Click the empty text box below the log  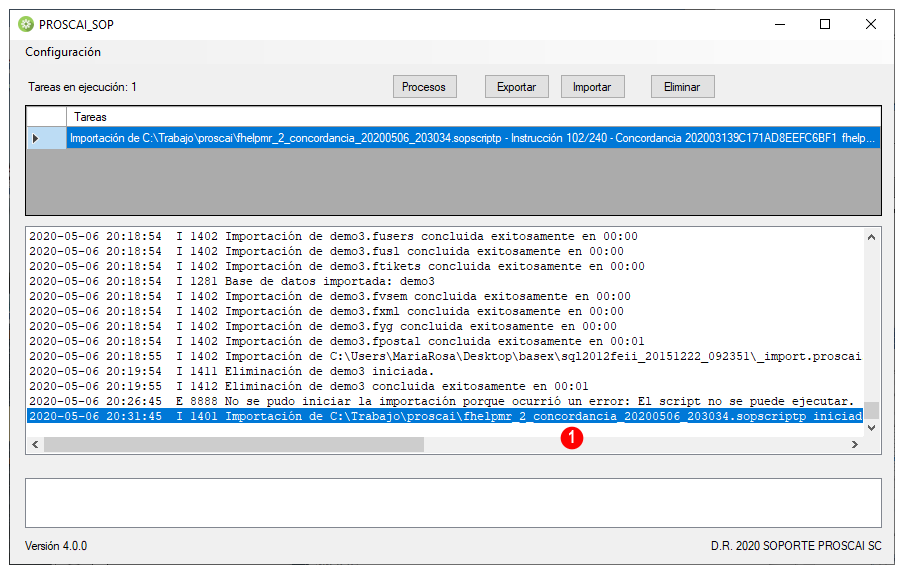[453, 503]
